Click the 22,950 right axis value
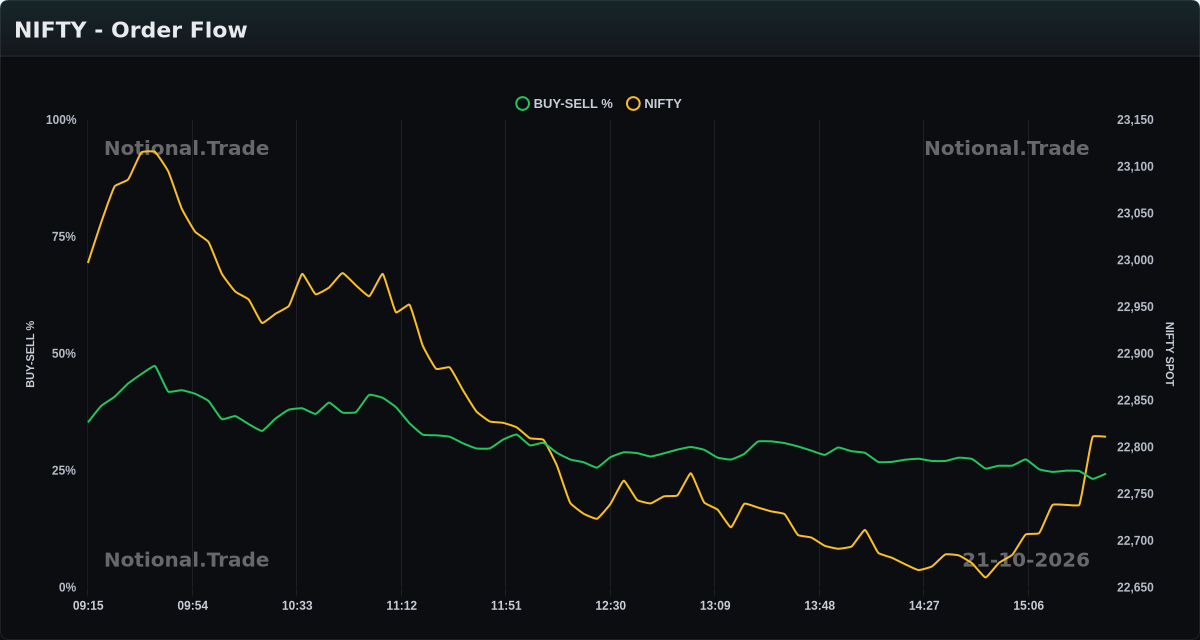The image size is (1200, 640). coord(1135,307)
